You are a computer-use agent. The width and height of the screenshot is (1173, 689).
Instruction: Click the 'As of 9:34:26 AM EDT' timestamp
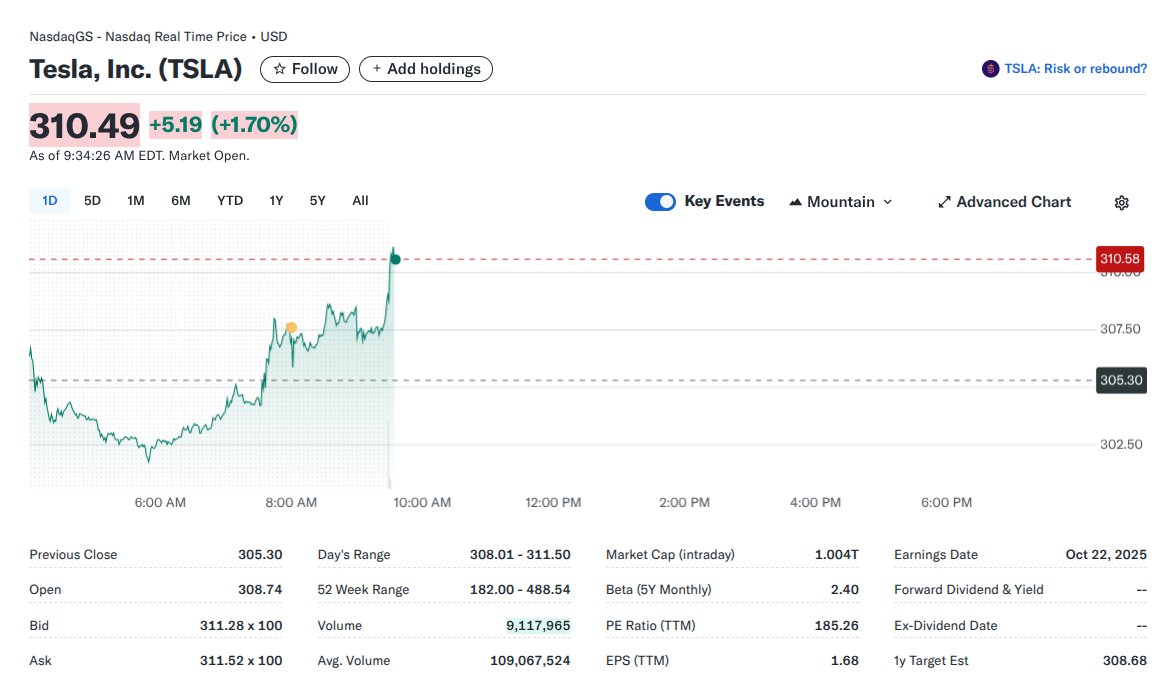click(x=139, y=156)
